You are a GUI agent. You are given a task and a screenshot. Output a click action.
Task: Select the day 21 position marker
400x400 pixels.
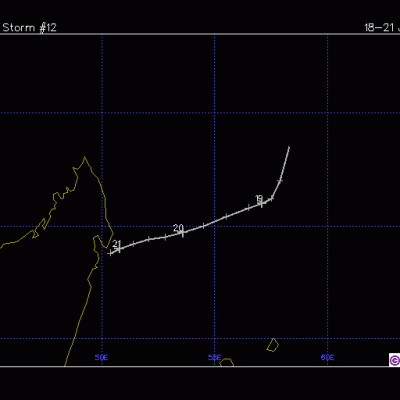pyautogui.click(x=119, y=248)
